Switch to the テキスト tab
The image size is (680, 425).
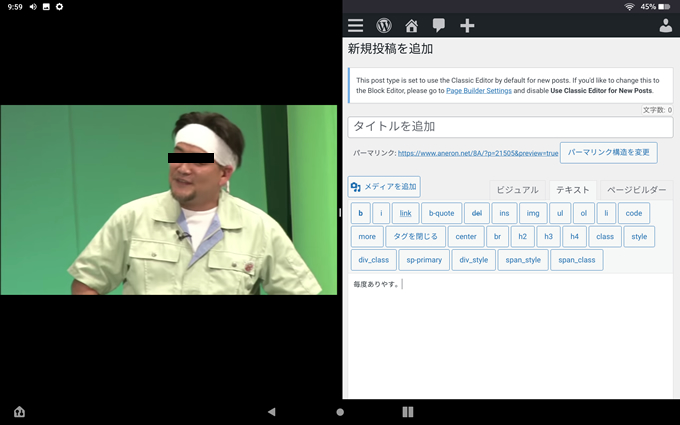coord(573,190)
